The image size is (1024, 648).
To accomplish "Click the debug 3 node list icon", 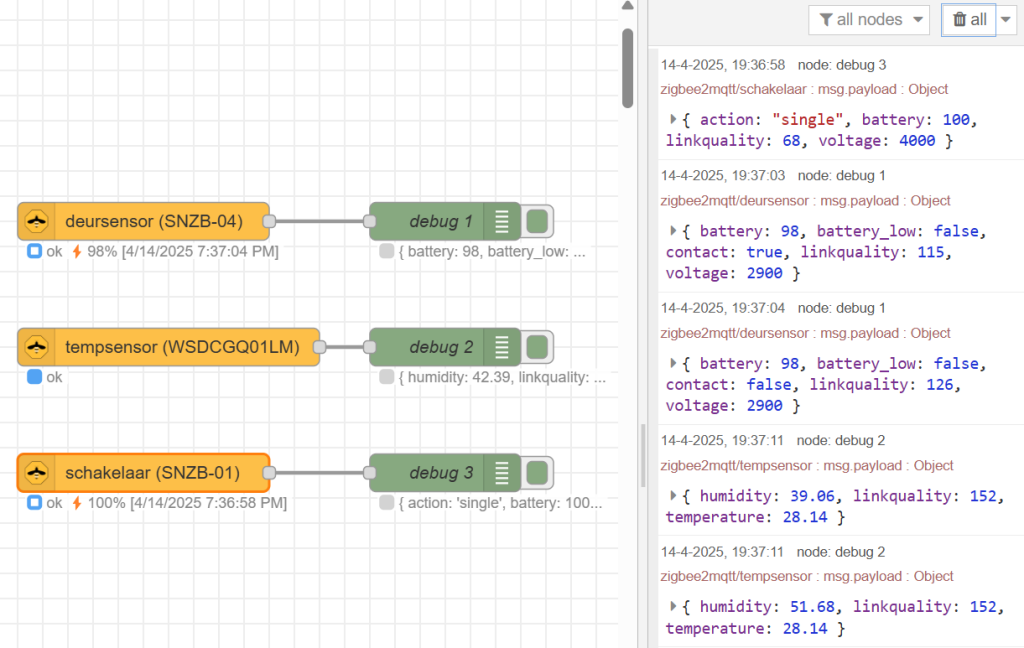I will [501, 473].
